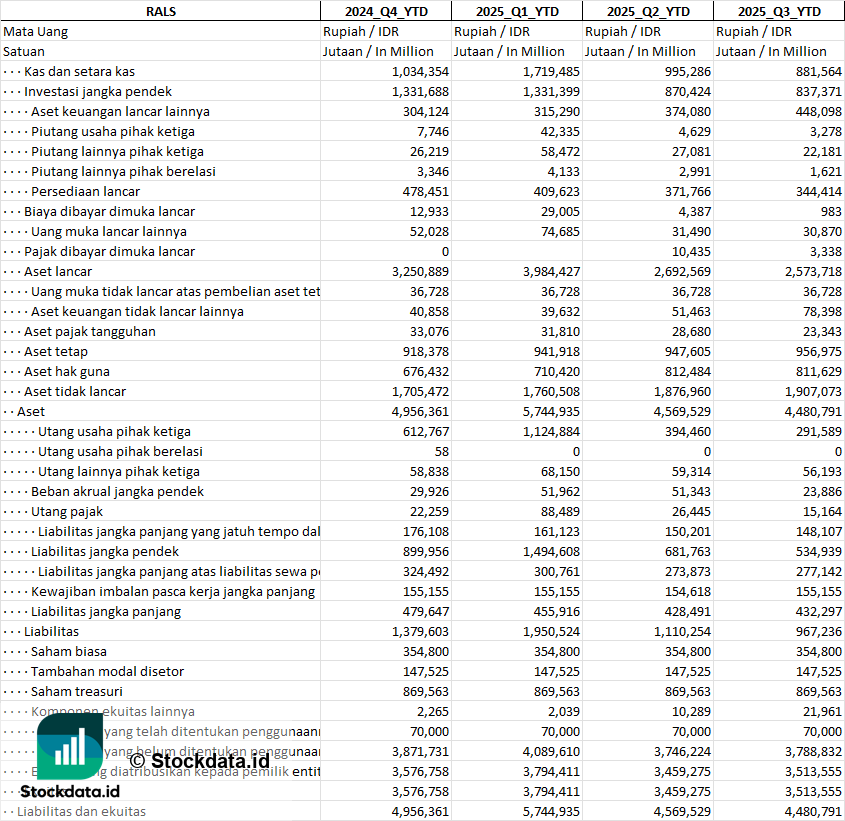Click the Mata Uang row label
This screenshot has width=845, height=821.
[36, 31]
